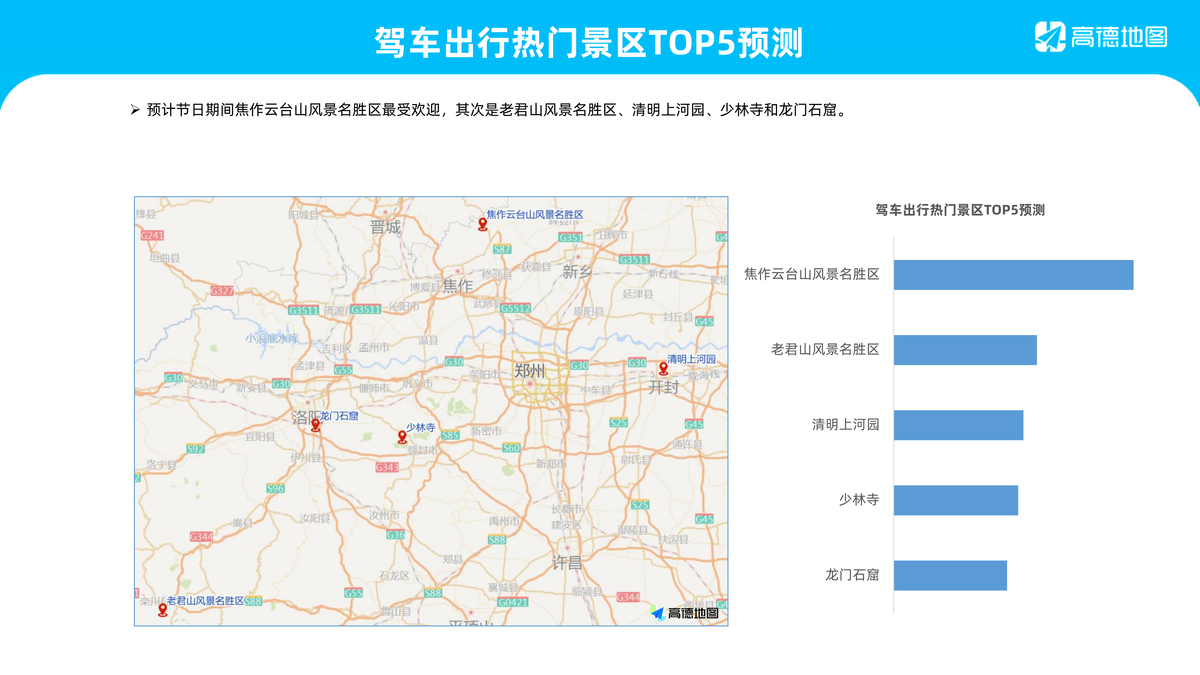
Task: Click the 孟州市 label on the map
Action: (x=374, y=347)
